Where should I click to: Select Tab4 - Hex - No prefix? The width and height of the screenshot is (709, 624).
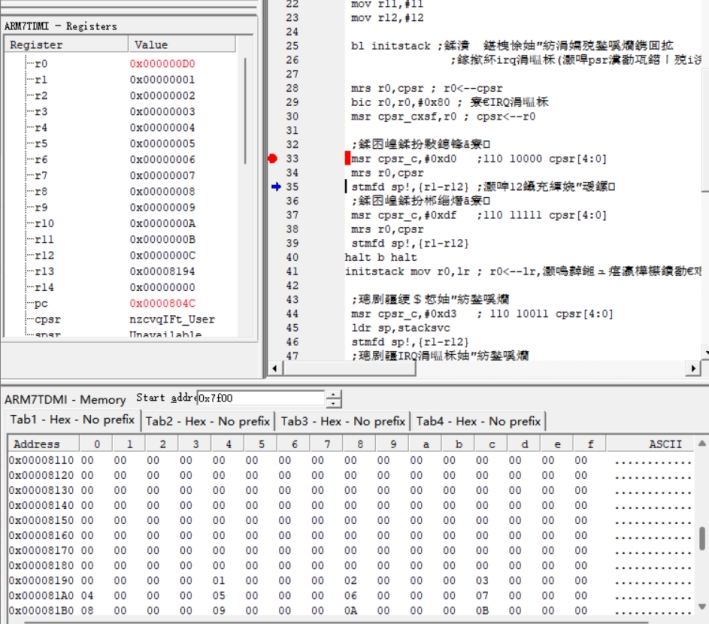pos(478,422)
